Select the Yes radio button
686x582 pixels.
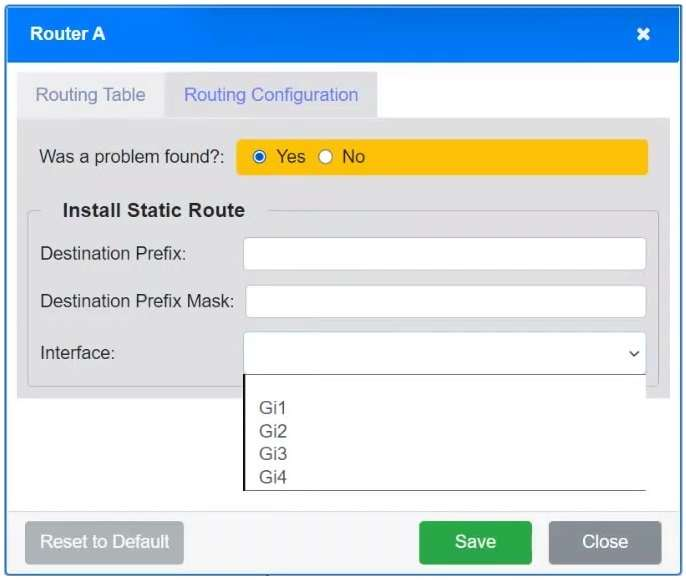point(260,157)
